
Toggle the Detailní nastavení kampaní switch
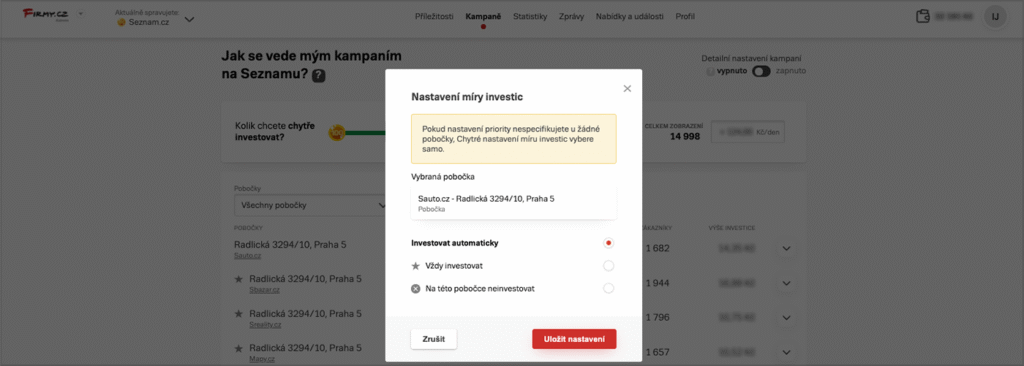761,71
